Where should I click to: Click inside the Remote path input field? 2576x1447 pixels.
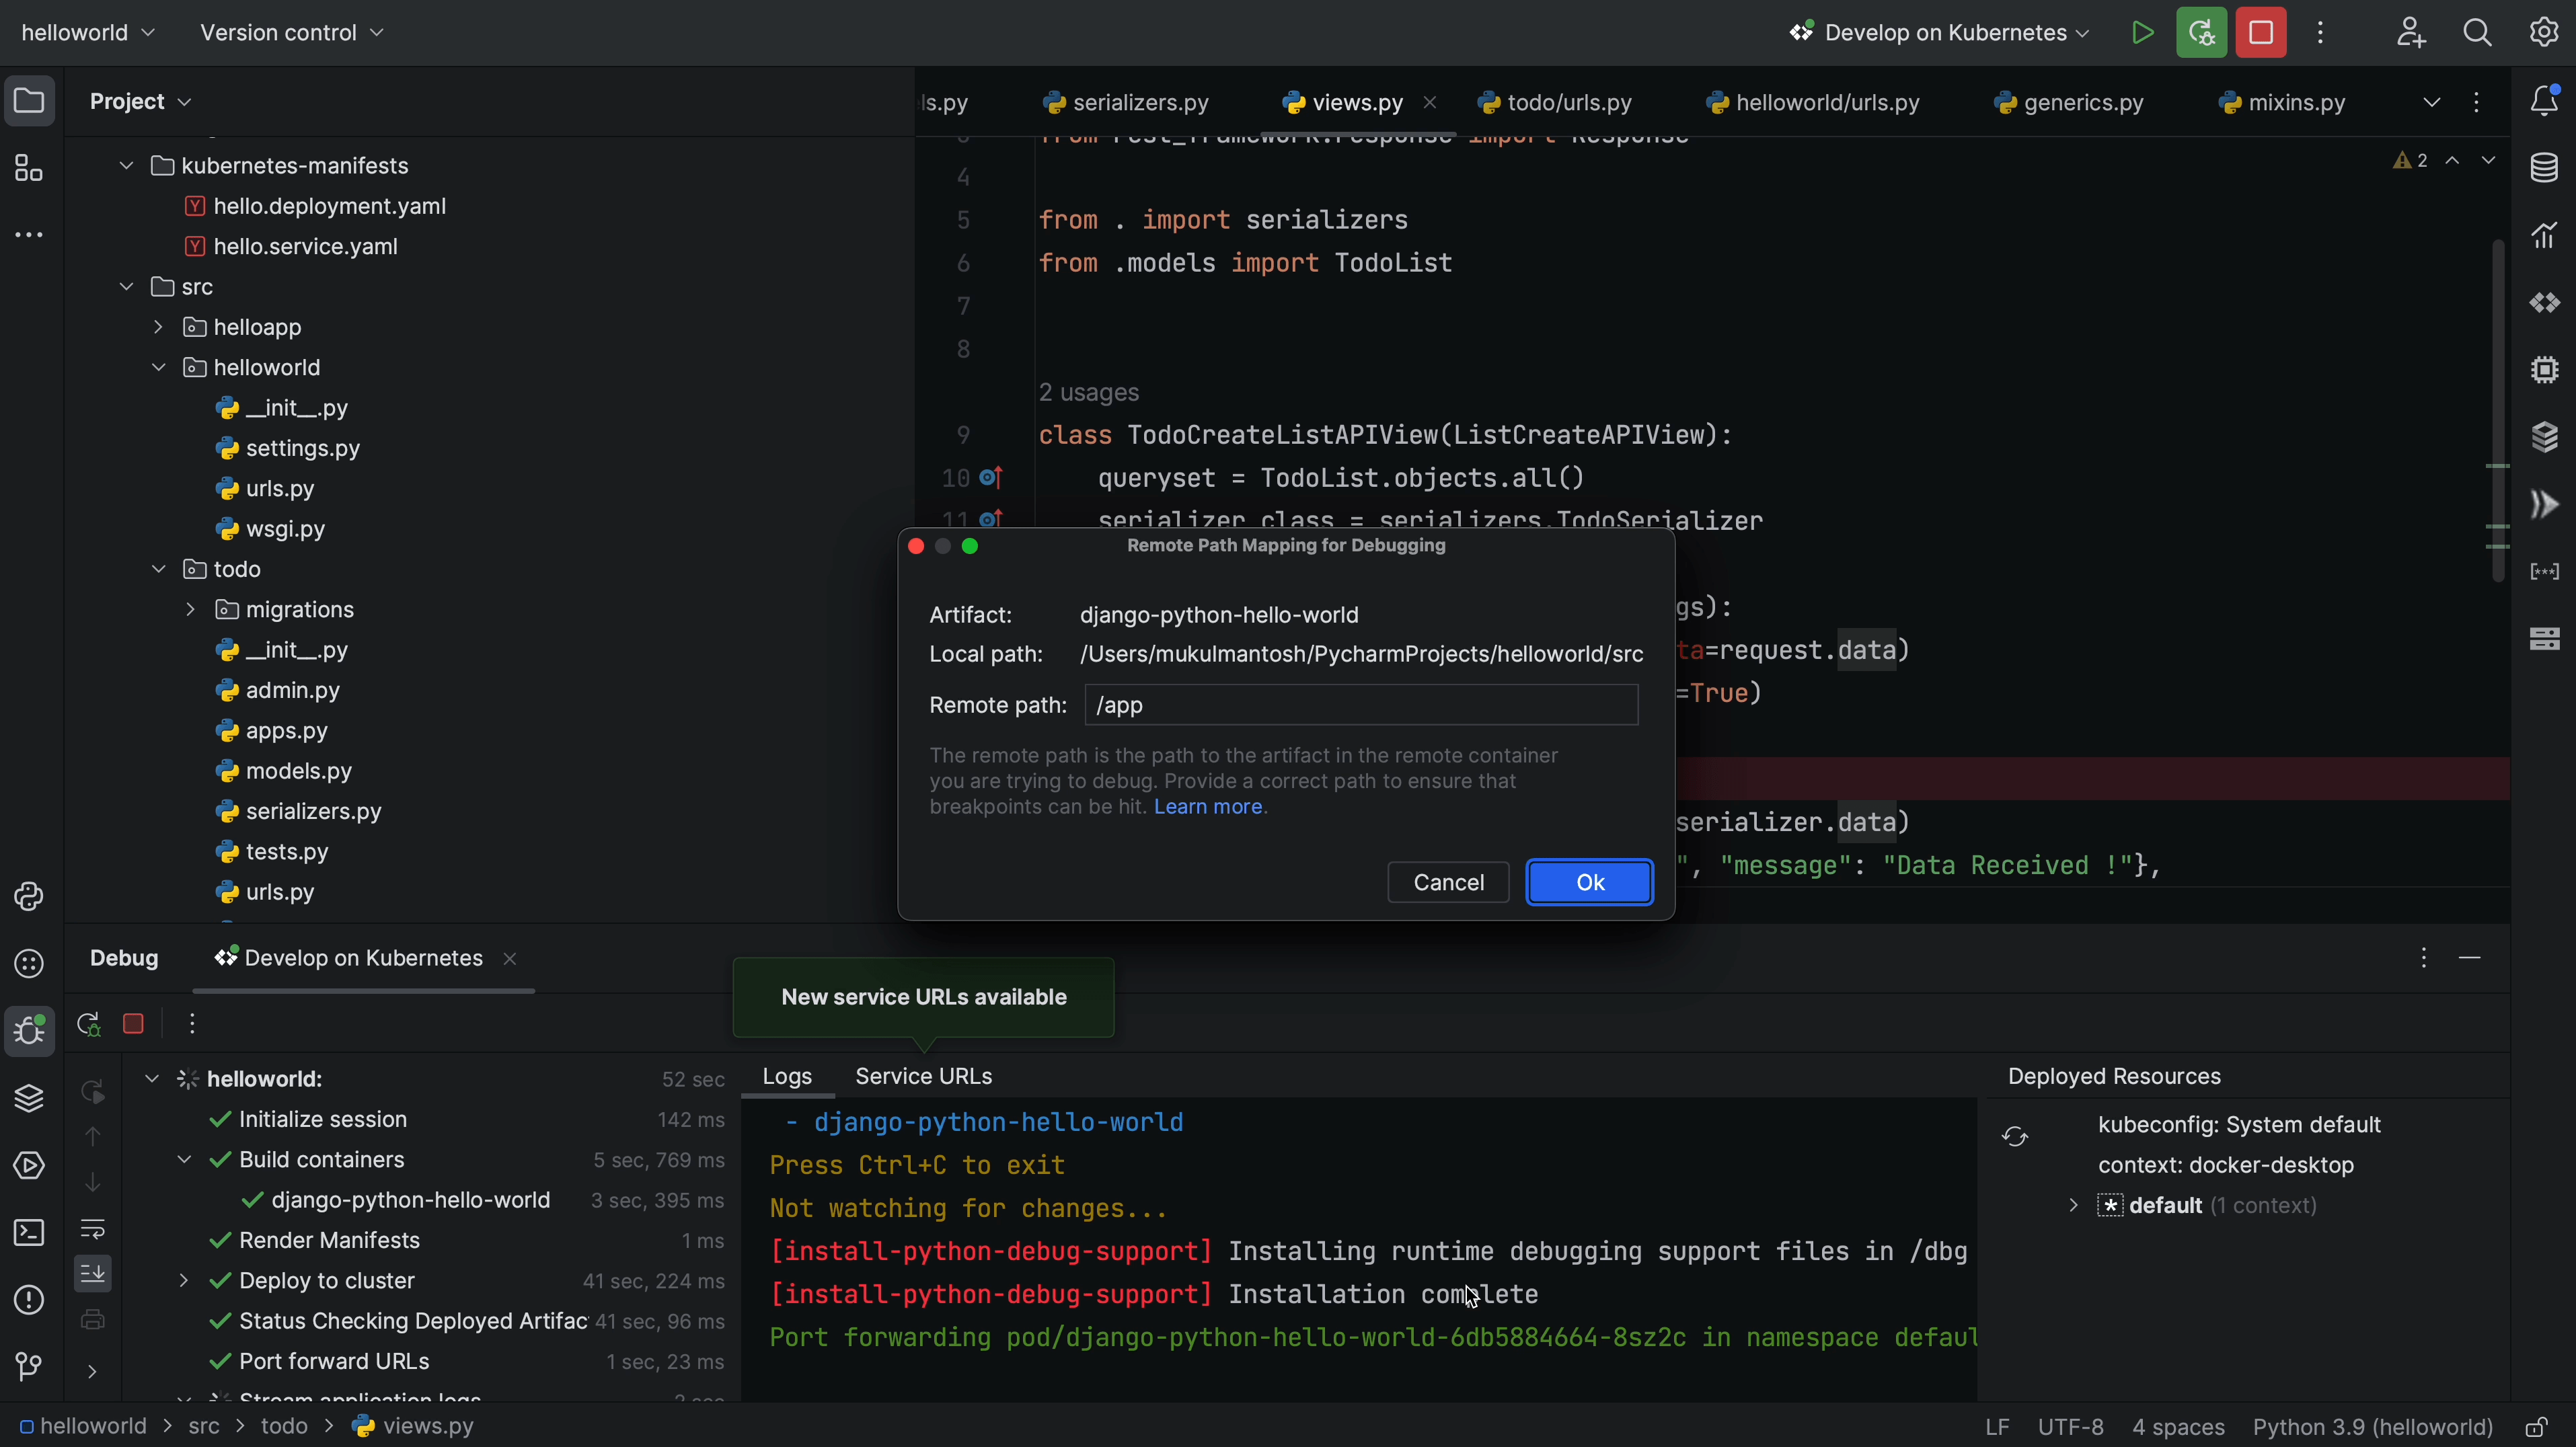[x=1360, y=705]
